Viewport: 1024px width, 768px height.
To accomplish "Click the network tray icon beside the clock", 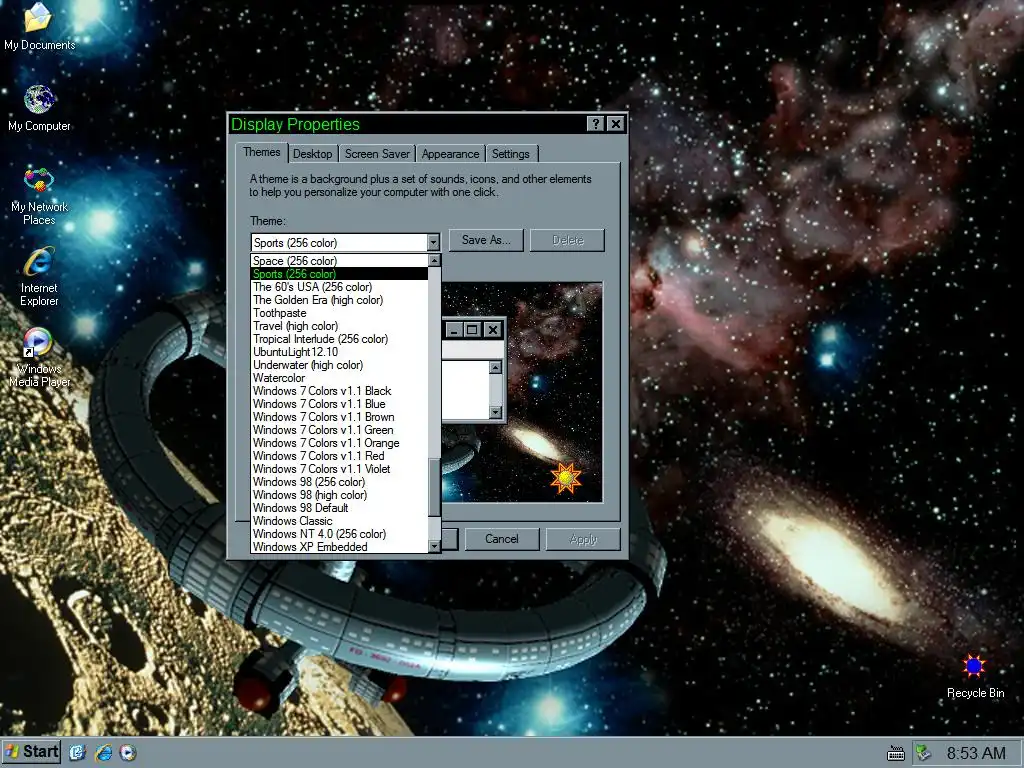I will [923, 753].
